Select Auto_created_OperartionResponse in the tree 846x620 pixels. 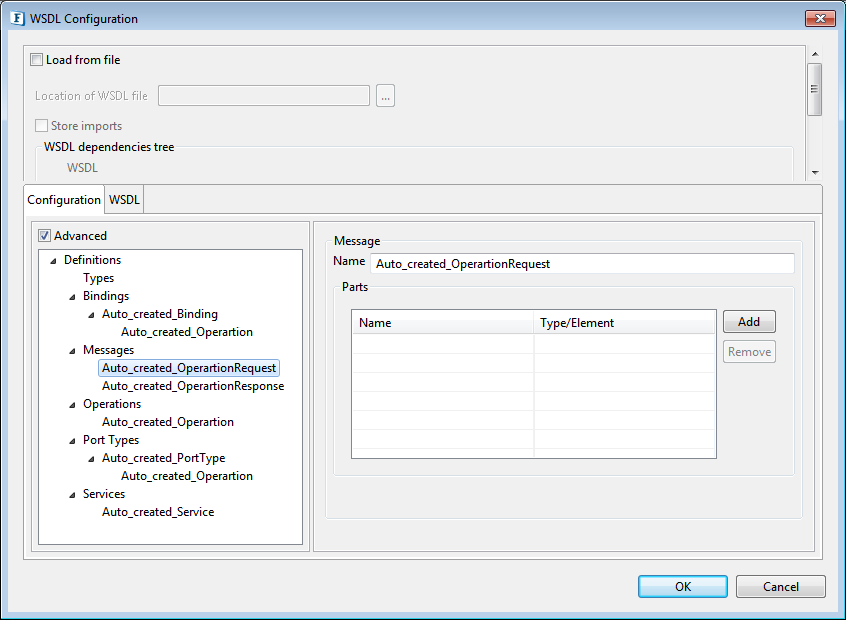click(193, 386)
